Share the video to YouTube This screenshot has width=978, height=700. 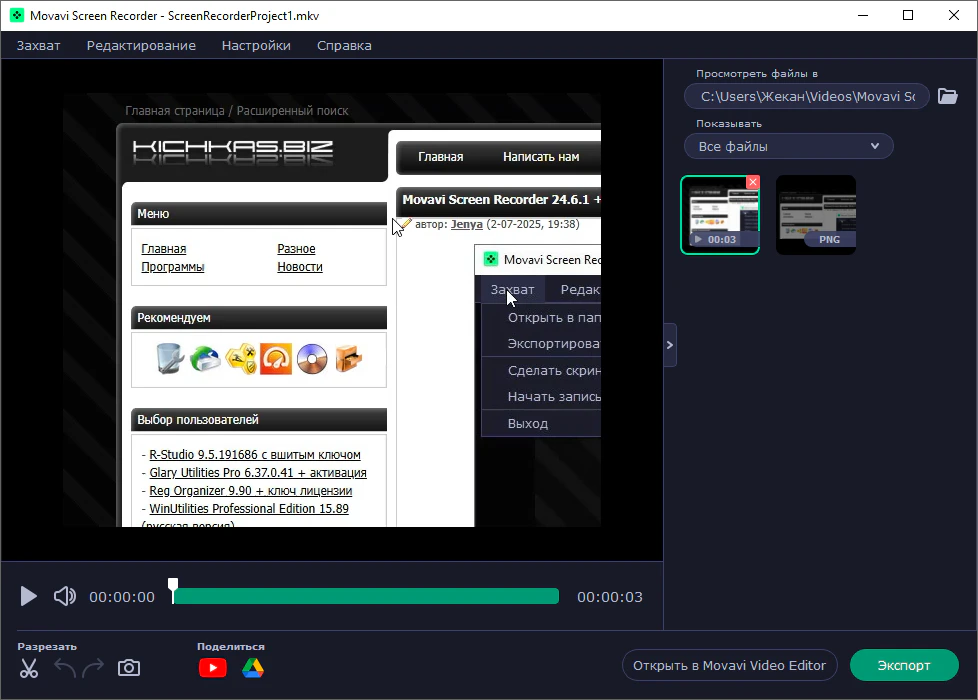point(213,668)
